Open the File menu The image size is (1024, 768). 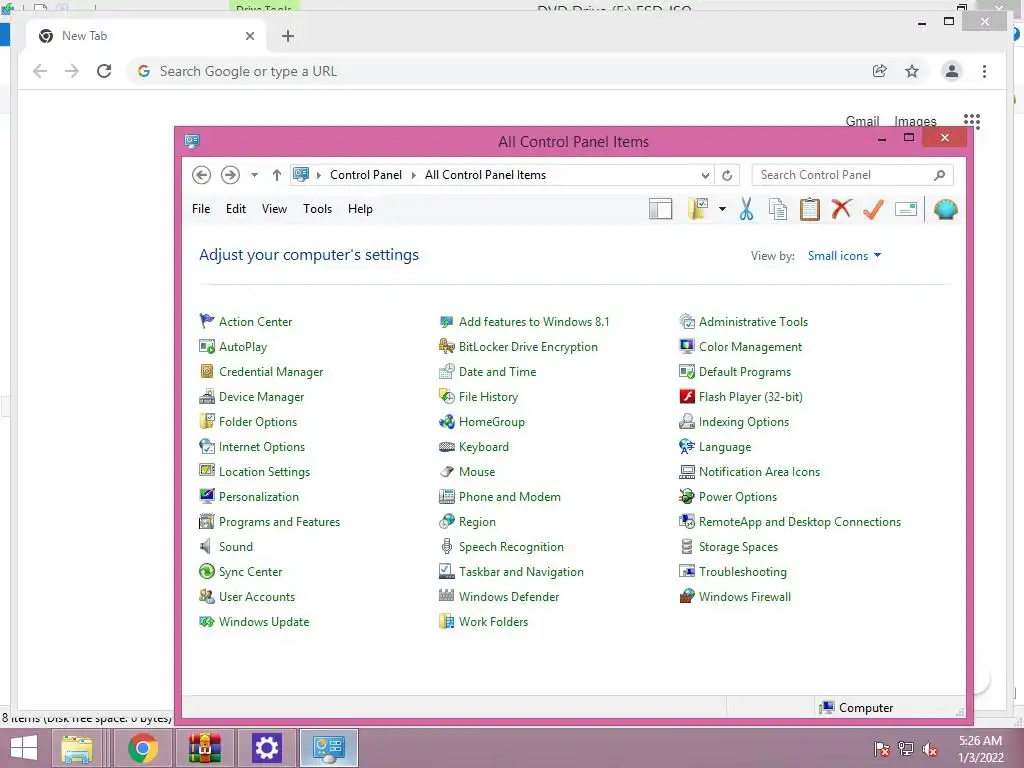click(201, 209)
